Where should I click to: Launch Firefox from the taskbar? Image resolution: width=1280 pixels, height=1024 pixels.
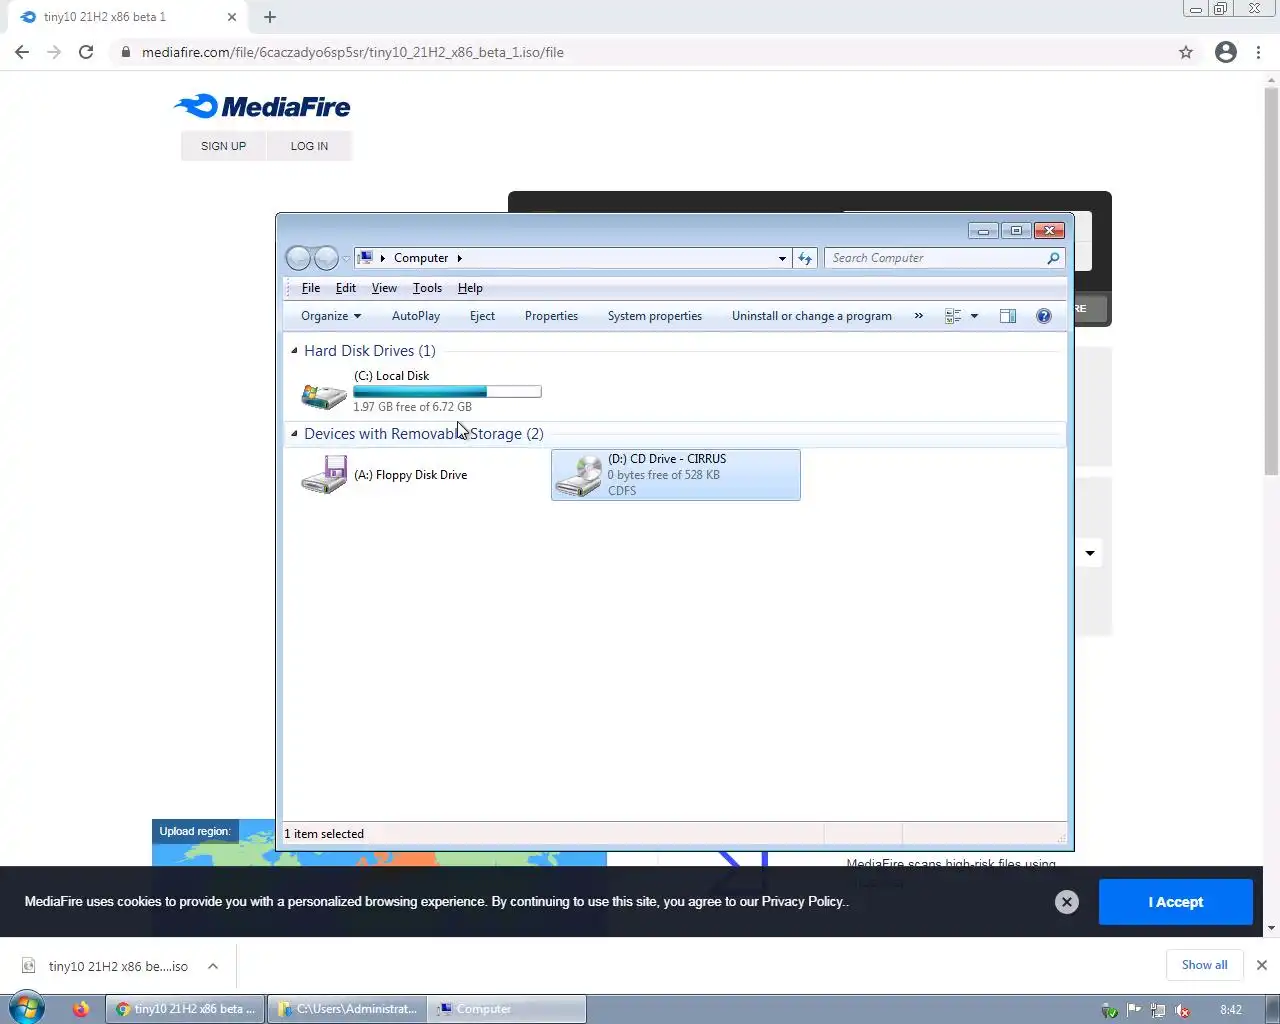81,1009
